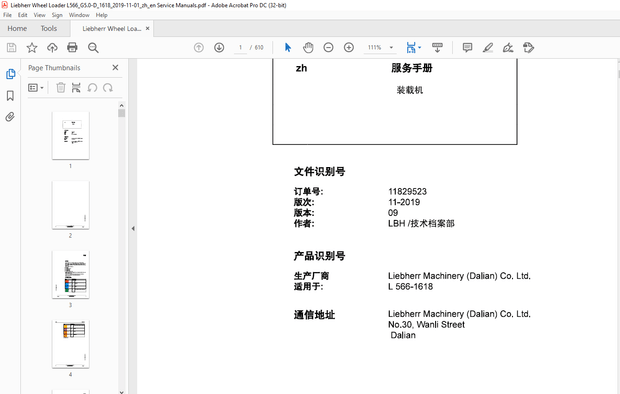Open the View menu
This screenshot has width=620, height=394.
[x=40, y=15]
